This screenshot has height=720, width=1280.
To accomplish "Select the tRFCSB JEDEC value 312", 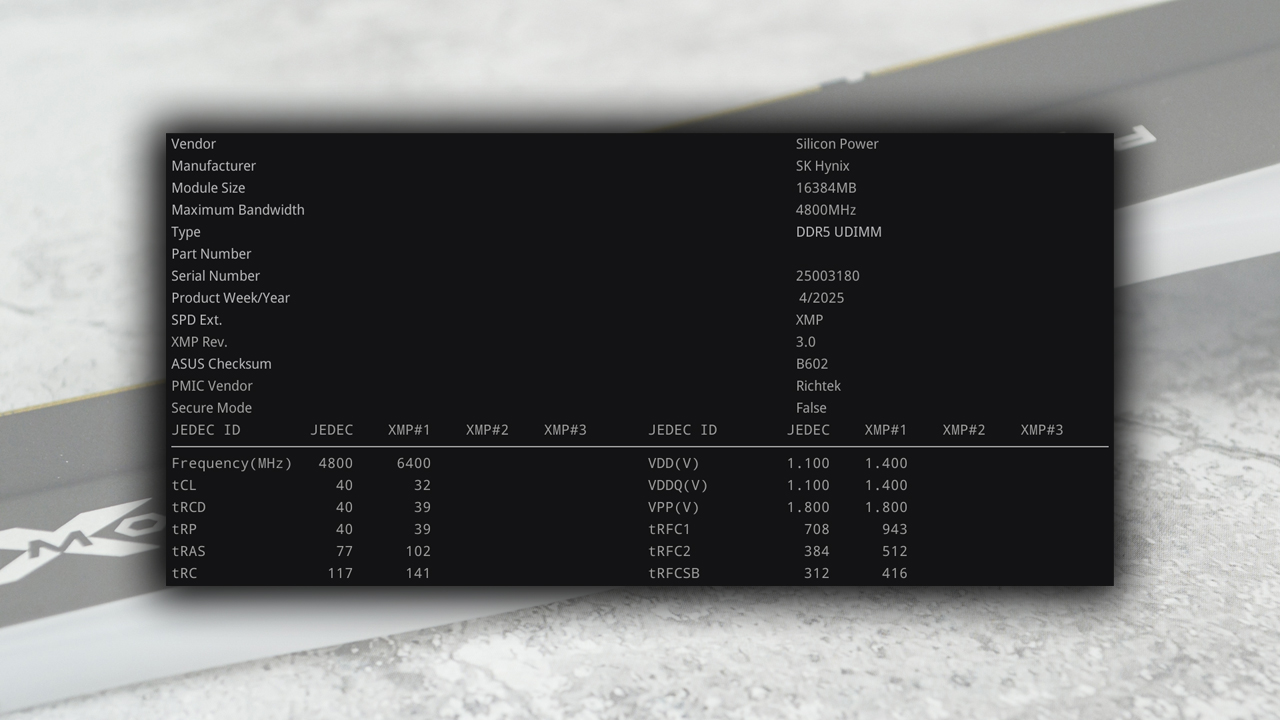I will (x=816, y=573).
